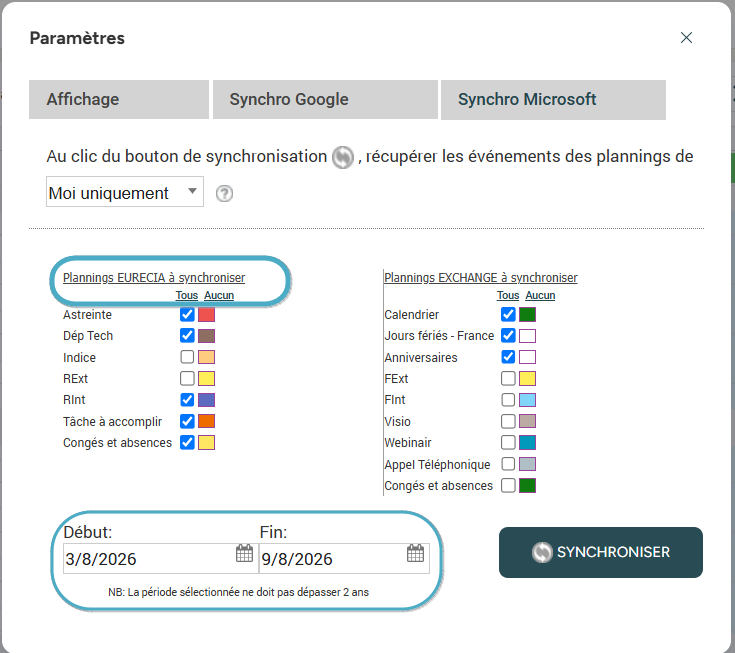Click the Plannings EURECIA à synchroniser heading
The width and height of the screenshot is (735, 653).
(154, 278)
